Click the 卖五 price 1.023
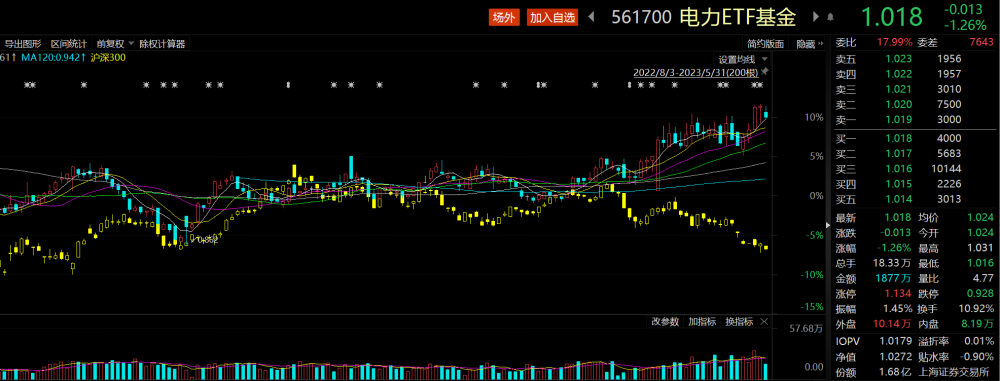 (x=898, y=59)
